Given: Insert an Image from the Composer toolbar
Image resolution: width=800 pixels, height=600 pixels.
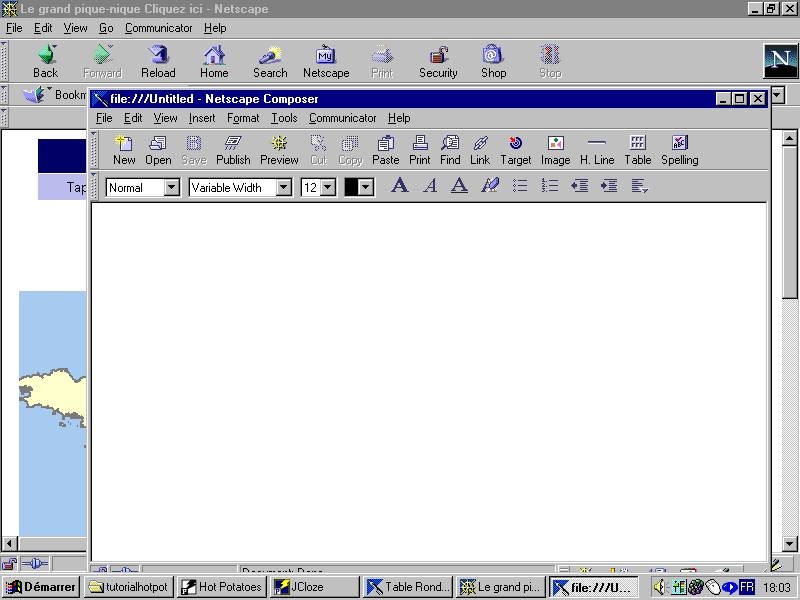Looking at the screenshot, I should pos(556,151).
